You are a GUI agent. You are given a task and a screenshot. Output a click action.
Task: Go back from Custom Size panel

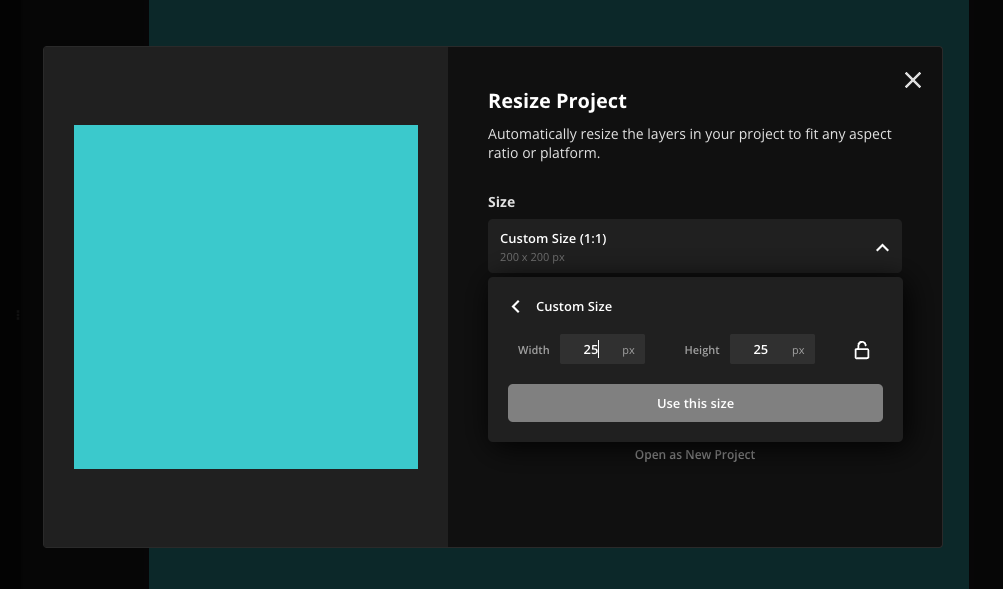516,307
